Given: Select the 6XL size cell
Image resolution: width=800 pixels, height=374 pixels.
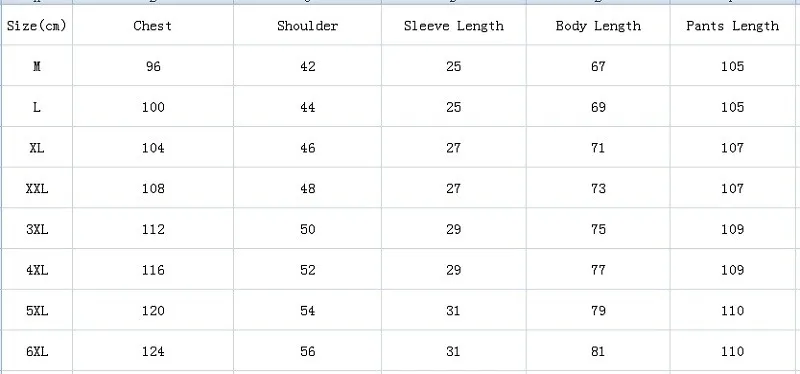Looking at the screenshot, I should pos(37,351).
